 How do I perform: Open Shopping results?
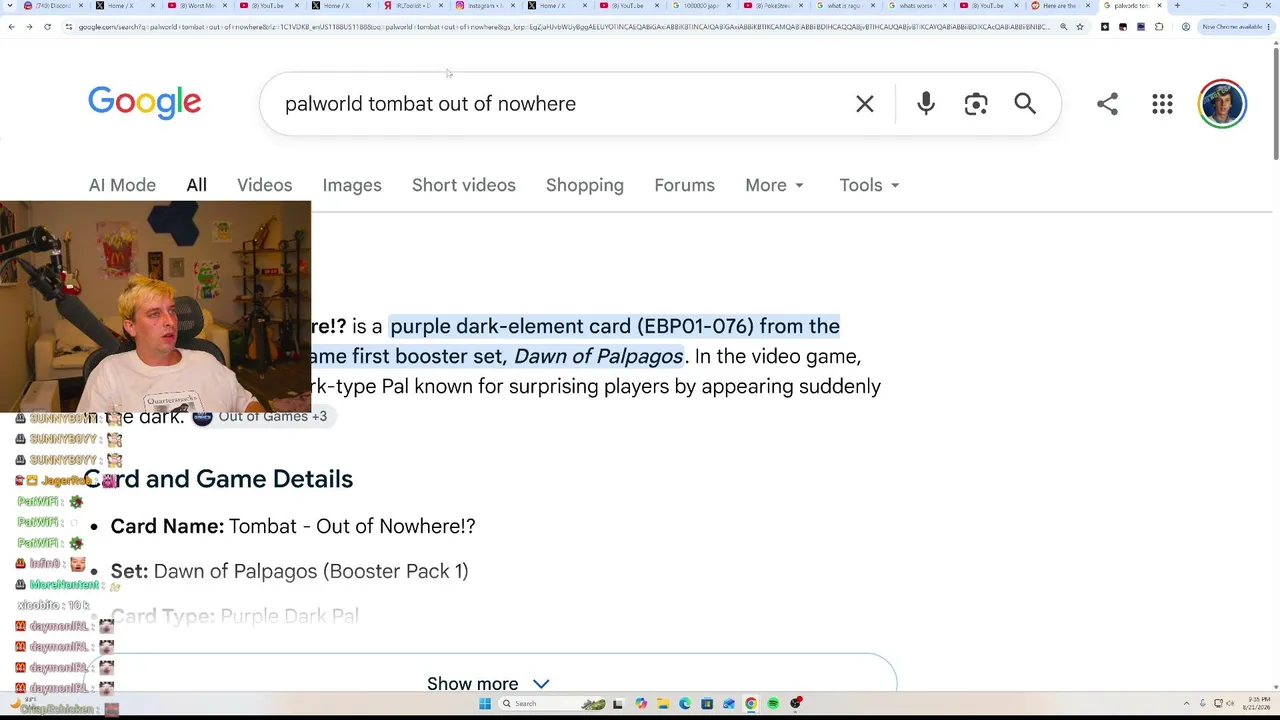[585, 185]
